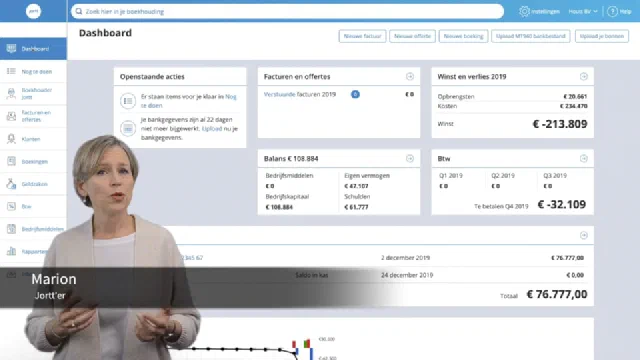This screenshot has width=640, height=360.
Task: Expand the company account dropdown
Action: pyautogui.click(x=583, y=11)
